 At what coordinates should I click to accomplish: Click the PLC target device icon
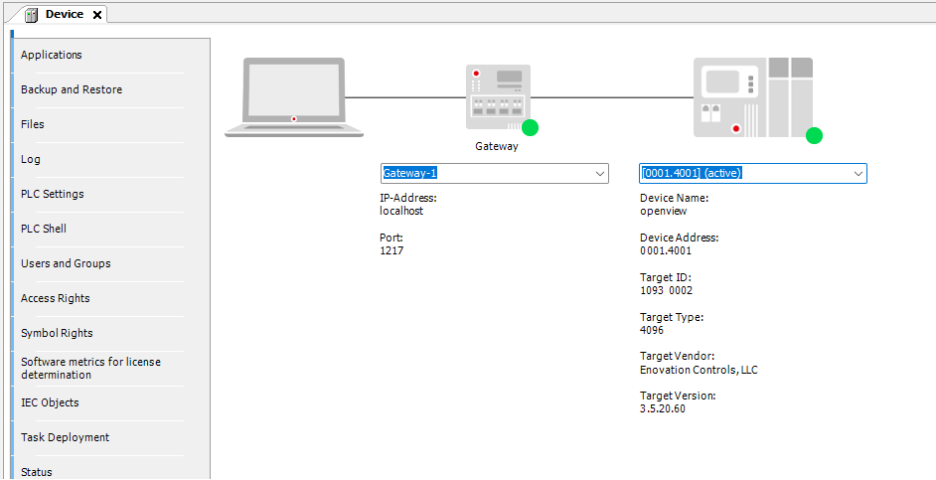[753, 97]
